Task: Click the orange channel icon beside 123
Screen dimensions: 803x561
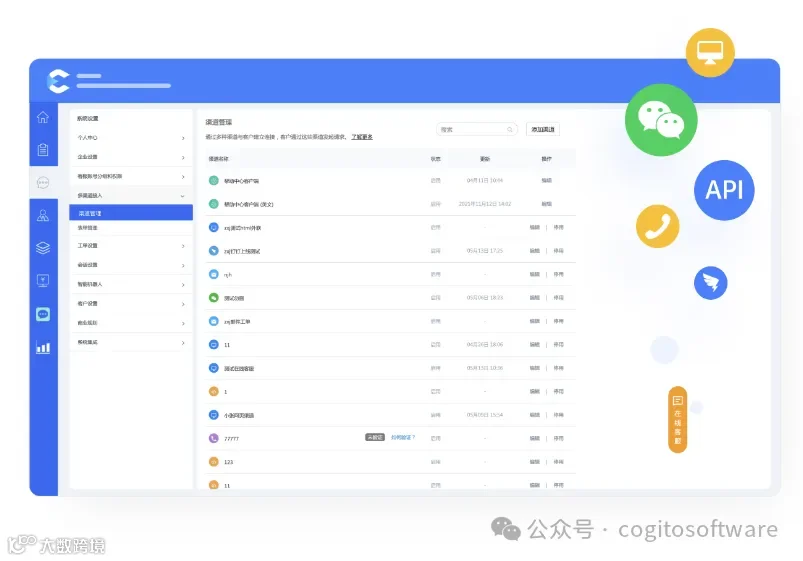Action: [x=214, y=462]
